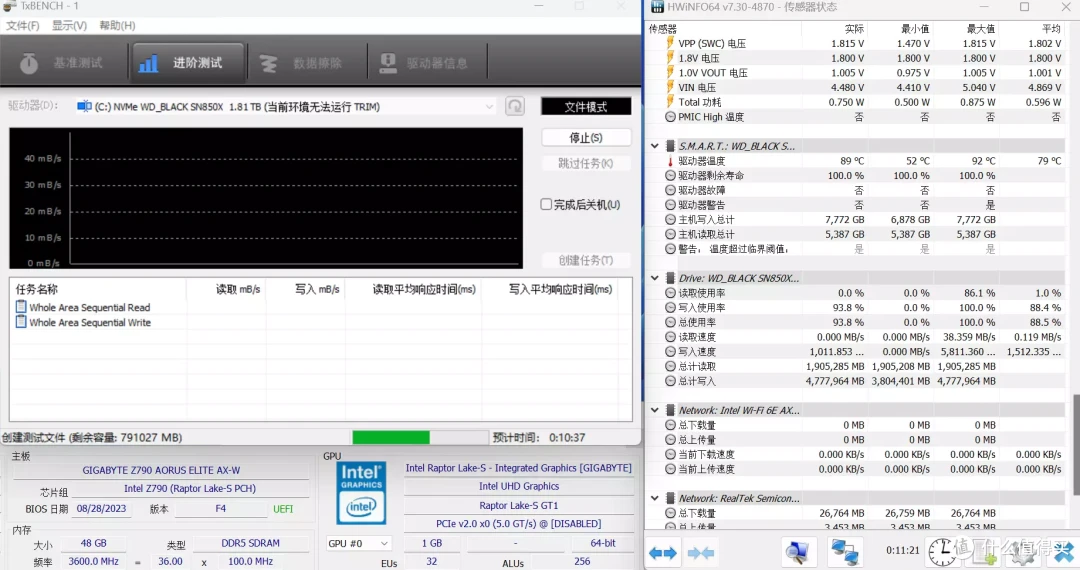Click the HWiNFO64 title bar app icon
Viewport: 1080px width, 570px height.
tap(657, 7)
